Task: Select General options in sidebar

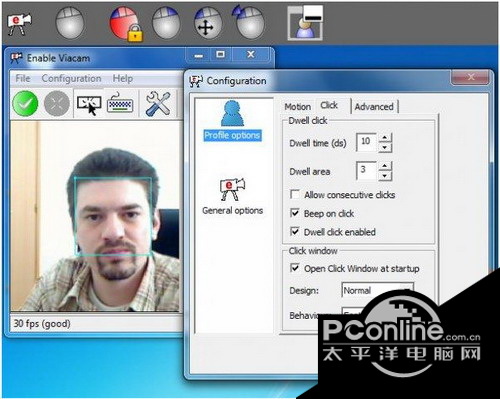Action: [x=232, y=197]
